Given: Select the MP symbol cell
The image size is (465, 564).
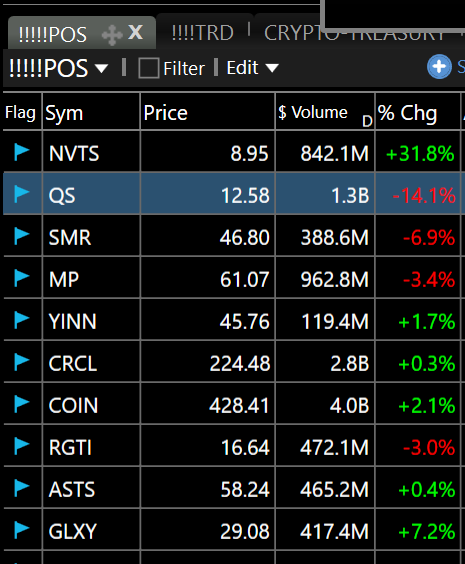Looking at the screenshot, I should click(91, 278).
